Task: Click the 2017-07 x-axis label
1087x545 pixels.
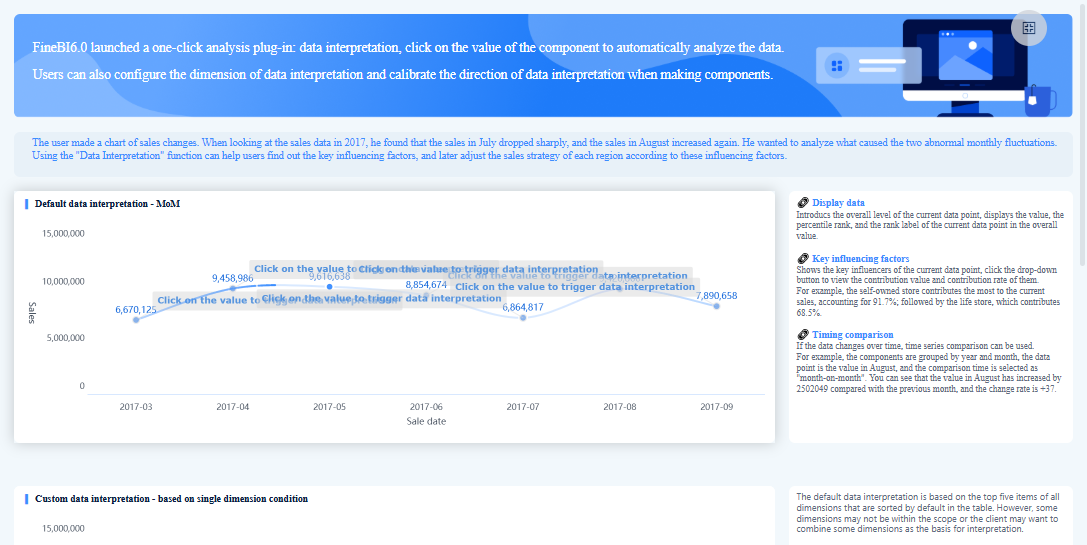Action: [523, 406]
